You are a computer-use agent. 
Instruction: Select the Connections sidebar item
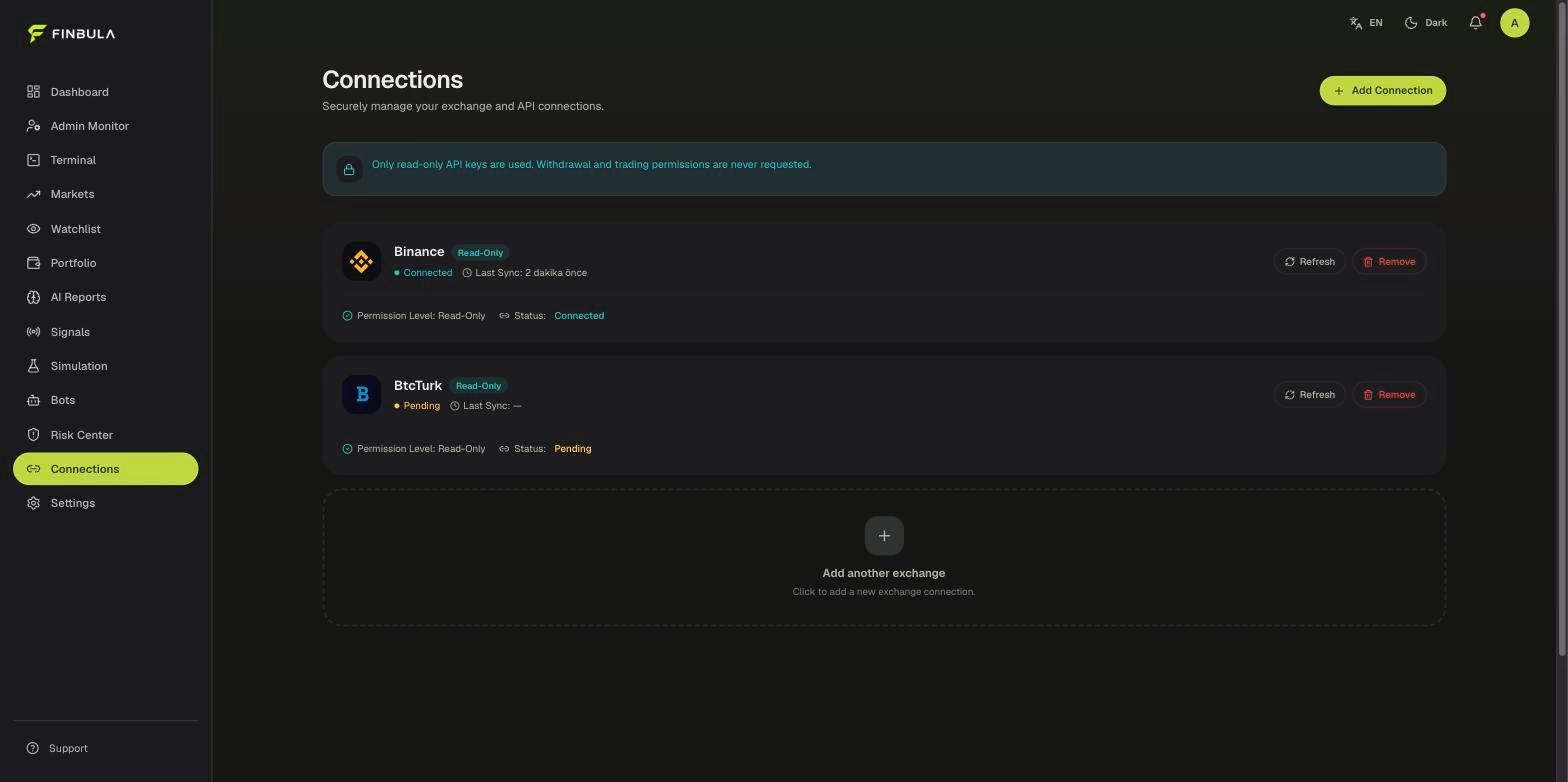105,469
